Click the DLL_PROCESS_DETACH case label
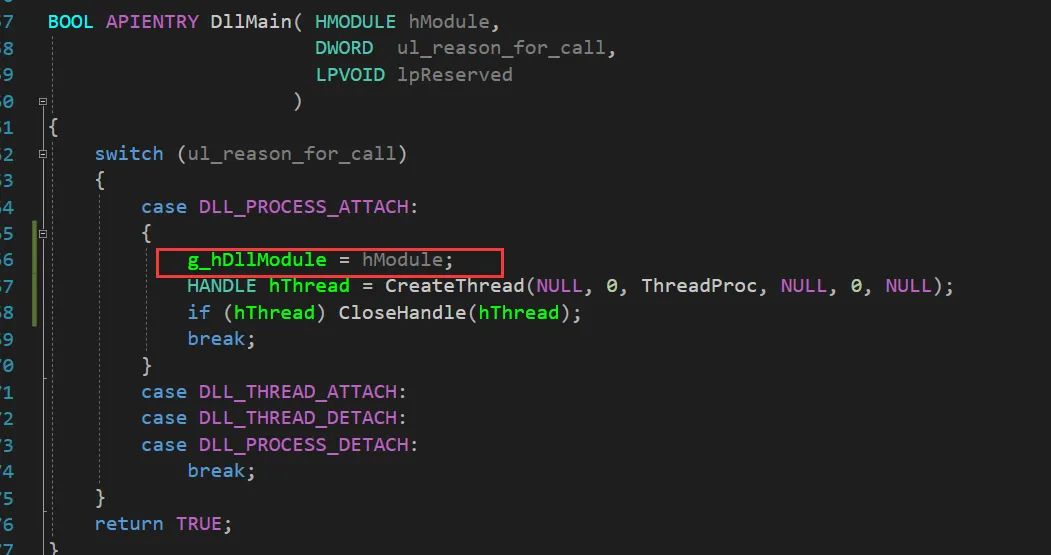The image size is (1051, 555). (304, 445)
